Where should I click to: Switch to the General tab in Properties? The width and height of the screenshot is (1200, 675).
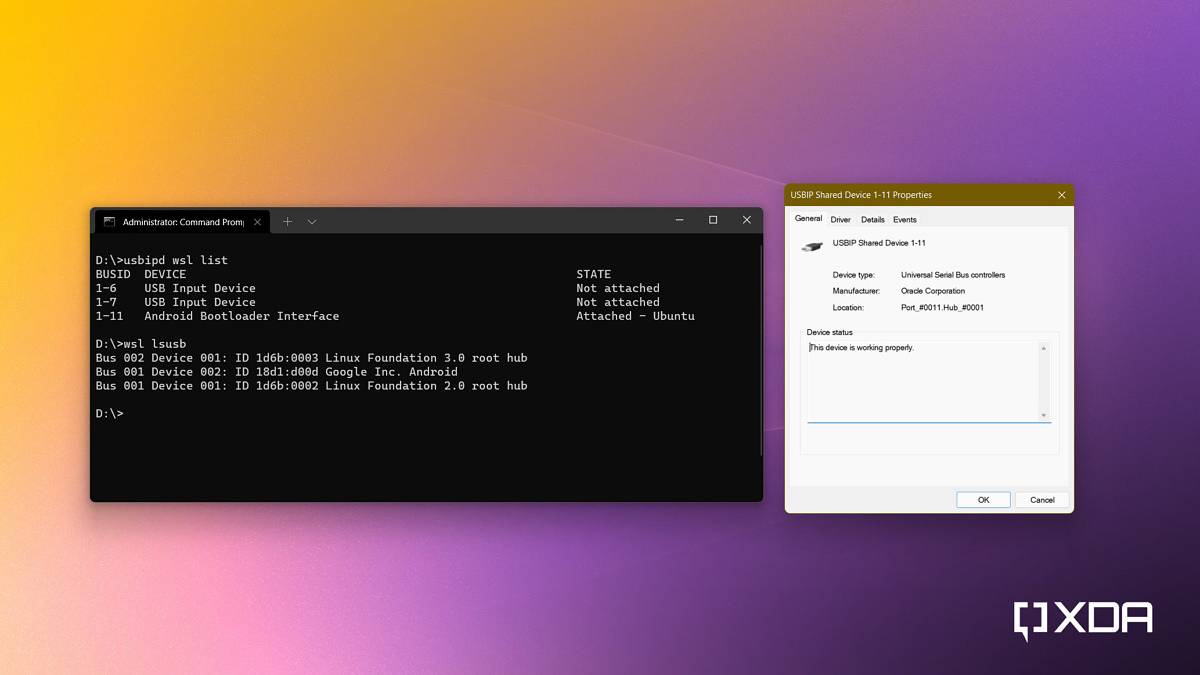pyautogui.click(x=808, y=219)
